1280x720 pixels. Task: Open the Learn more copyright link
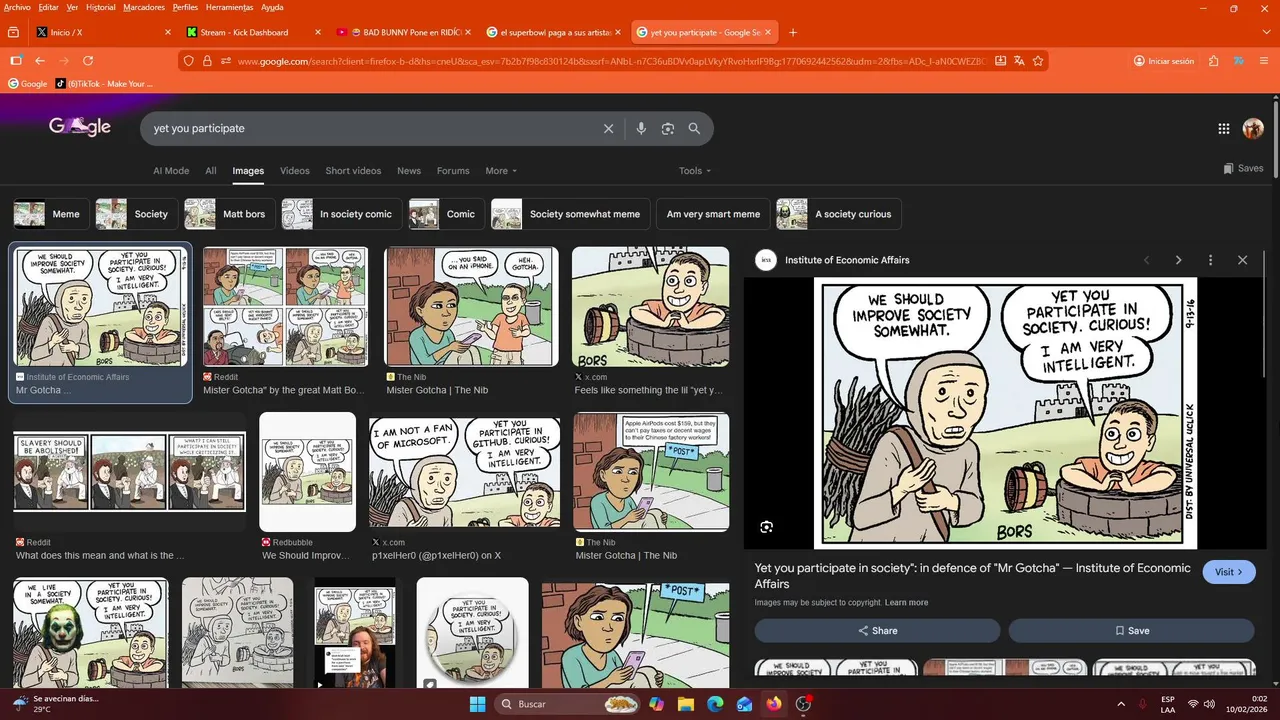point(906,602)
